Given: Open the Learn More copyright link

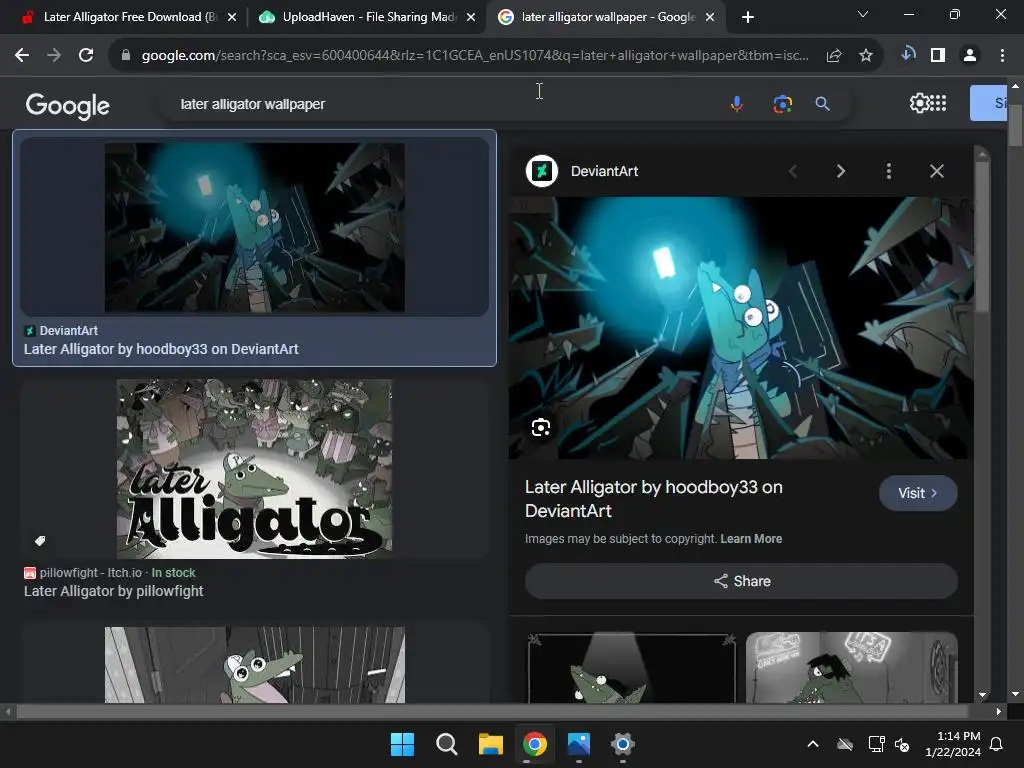Looking at the screenshot, I should pos(751,539).
